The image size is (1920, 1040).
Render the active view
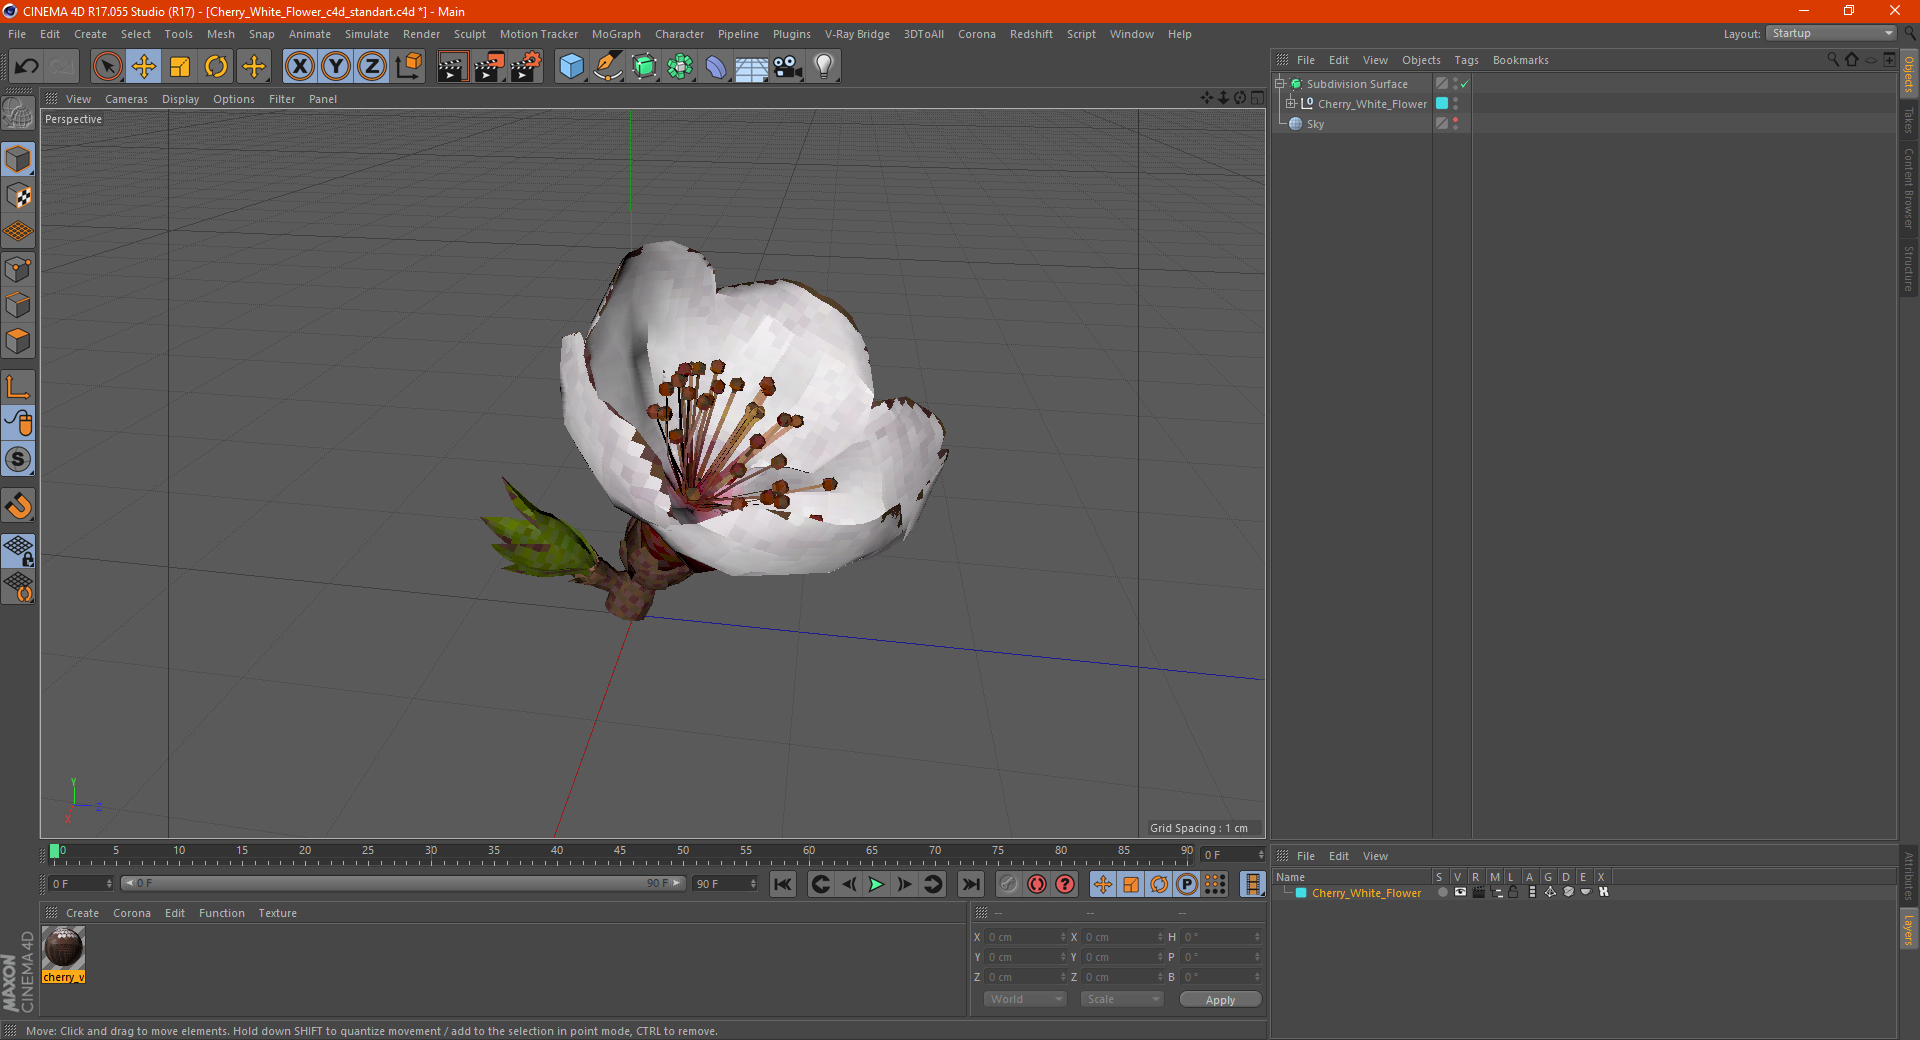pyautogui.click(x=452, y=67)
